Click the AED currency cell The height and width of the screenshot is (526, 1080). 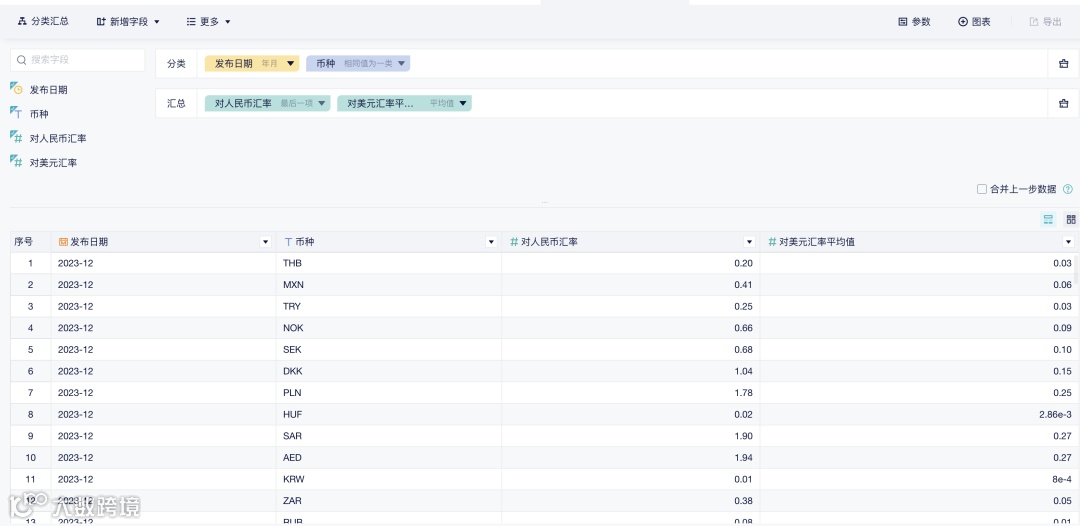coord(389,458)
